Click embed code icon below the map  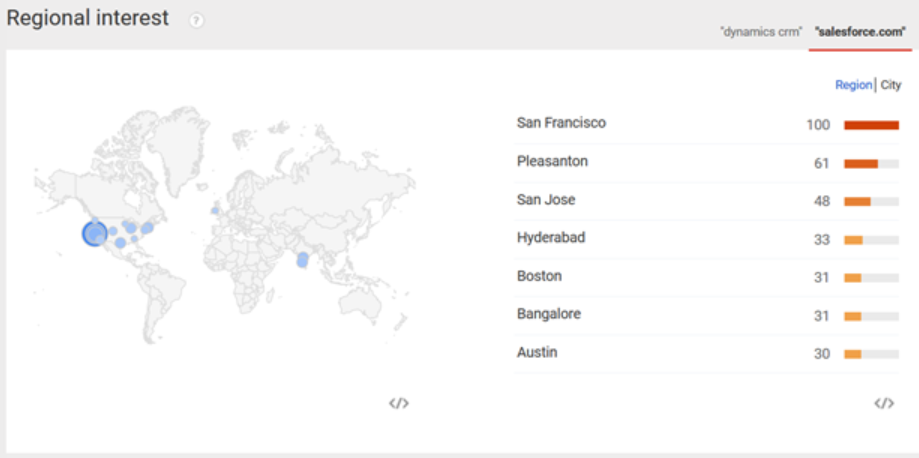click(399, 403)
